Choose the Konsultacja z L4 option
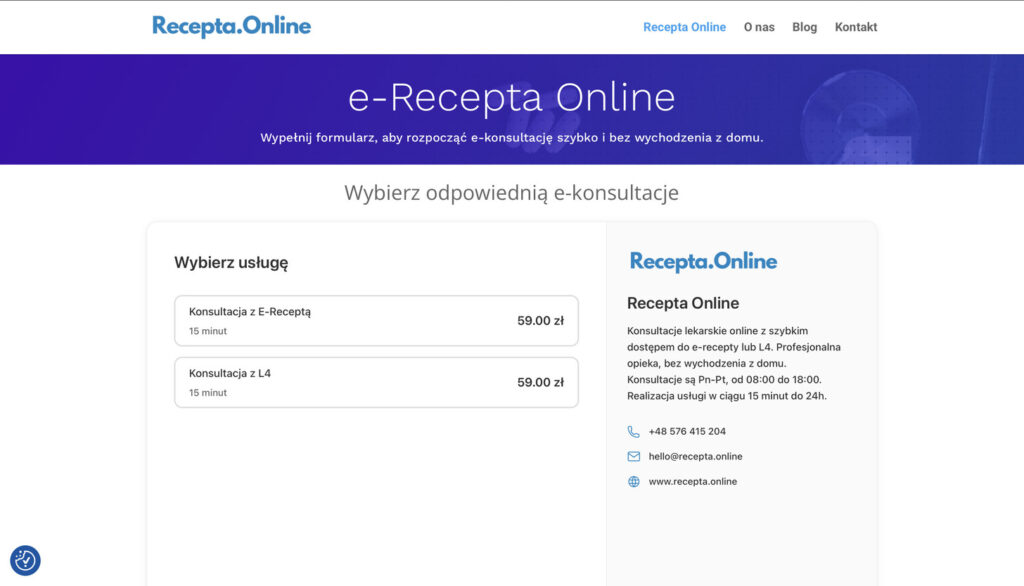 [x=376, y=382]
